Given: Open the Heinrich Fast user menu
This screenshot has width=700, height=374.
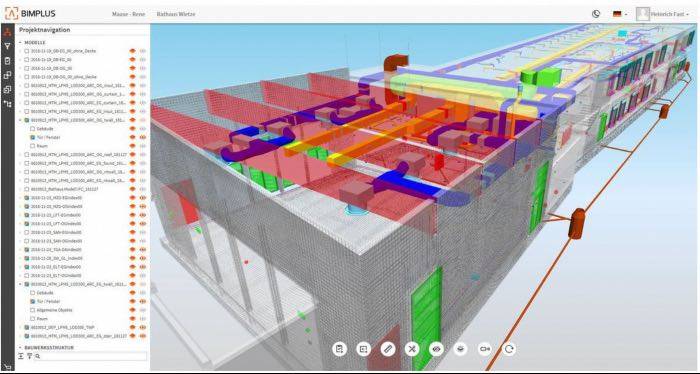Looking at the screenshot, I should tap(670, 14).
